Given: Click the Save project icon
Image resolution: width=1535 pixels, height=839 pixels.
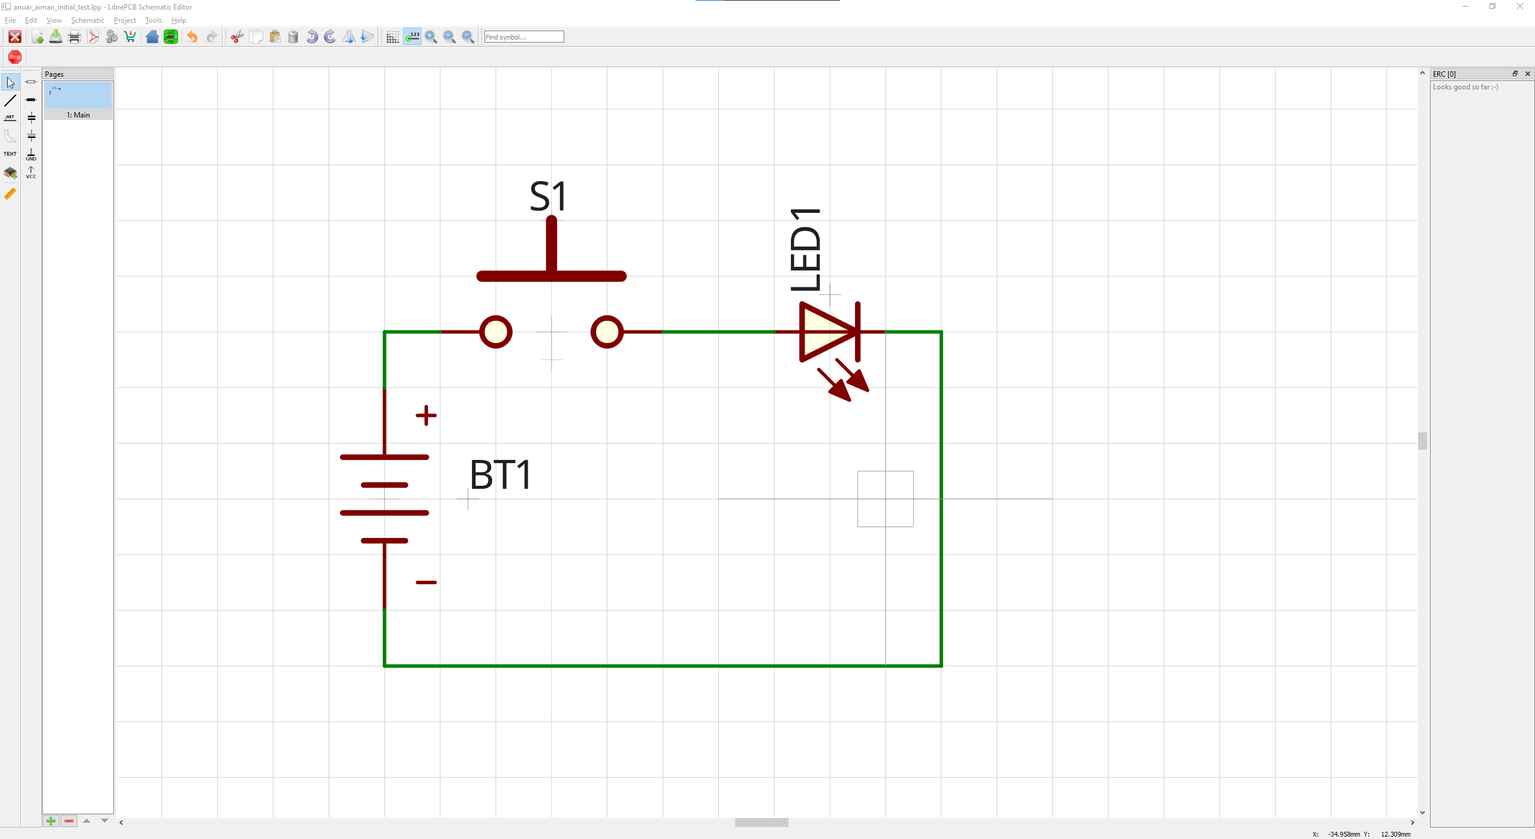Looking at the screenshot, I should point(56,37).
